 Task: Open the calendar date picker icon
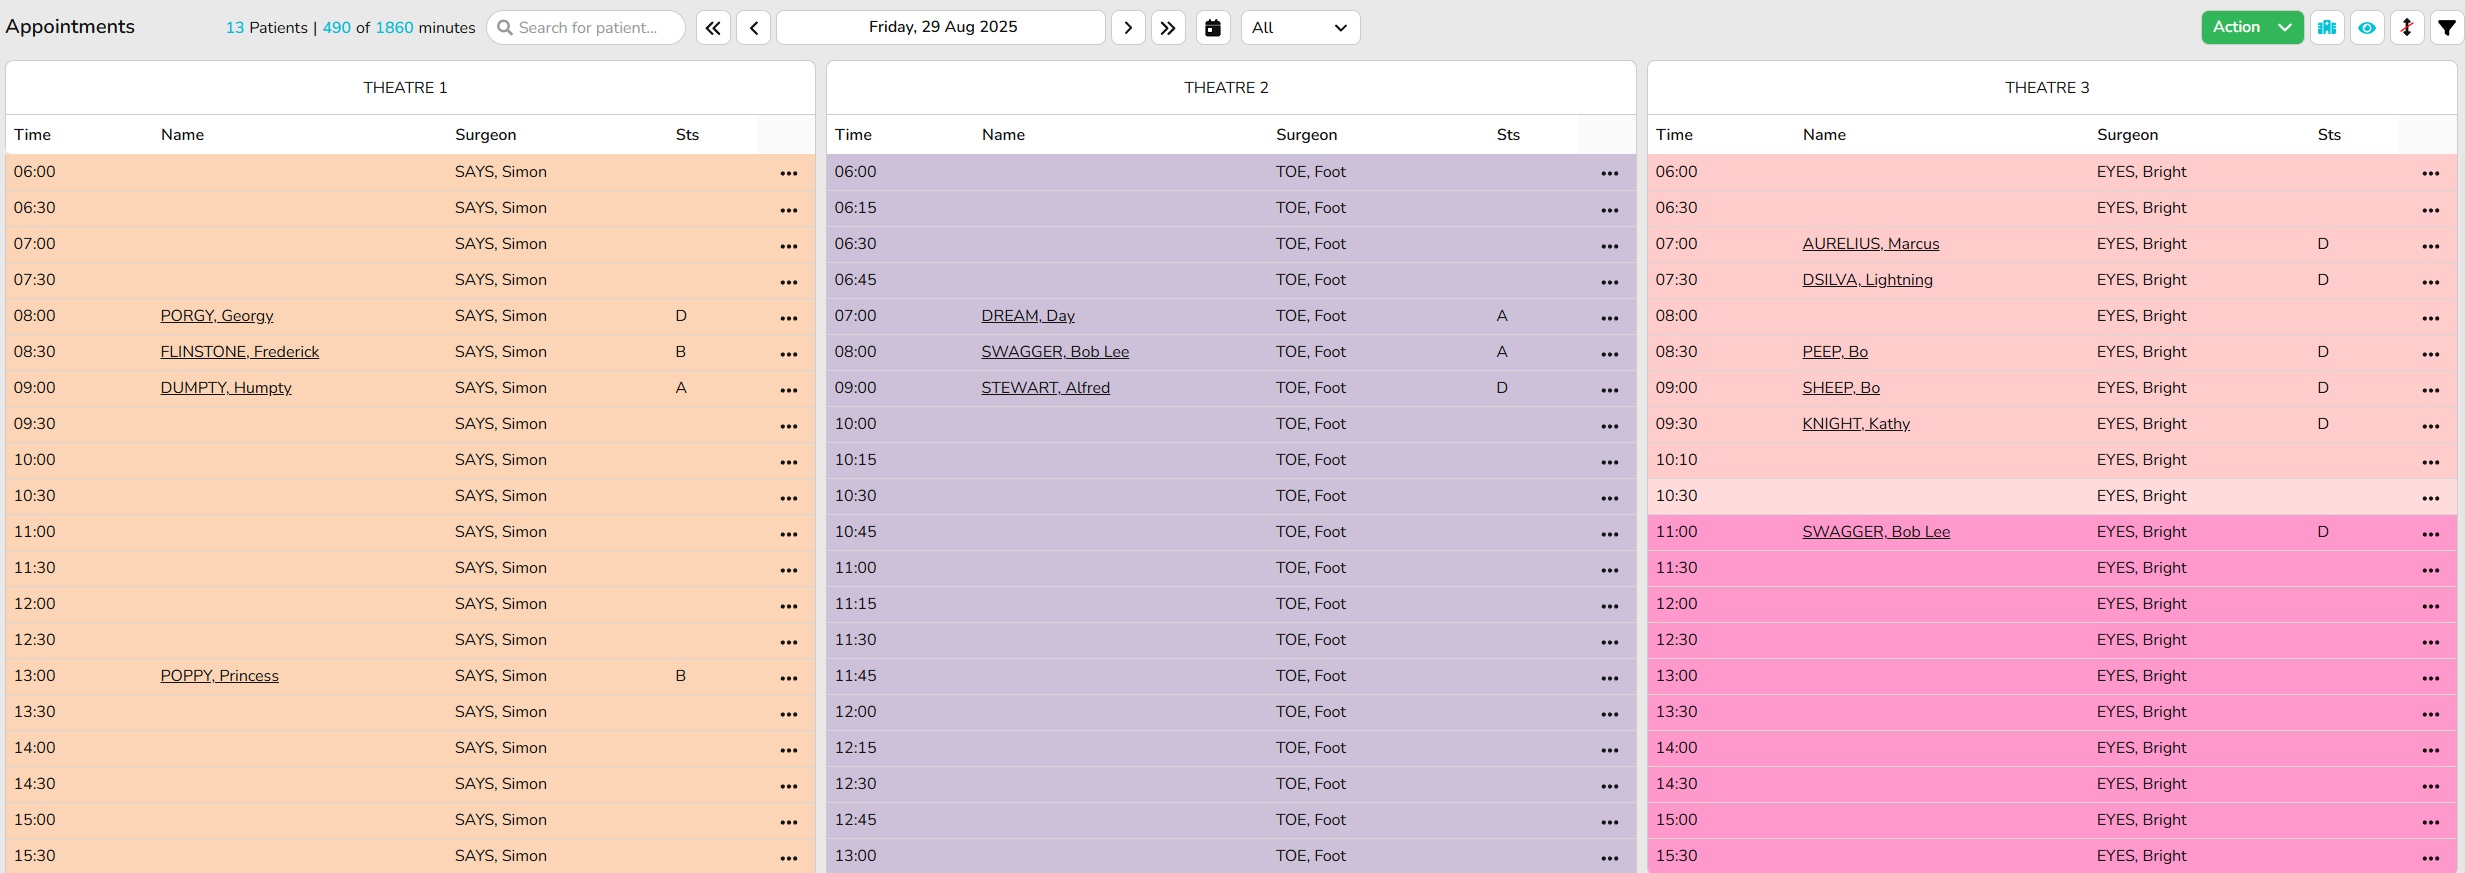[1212, 28]
